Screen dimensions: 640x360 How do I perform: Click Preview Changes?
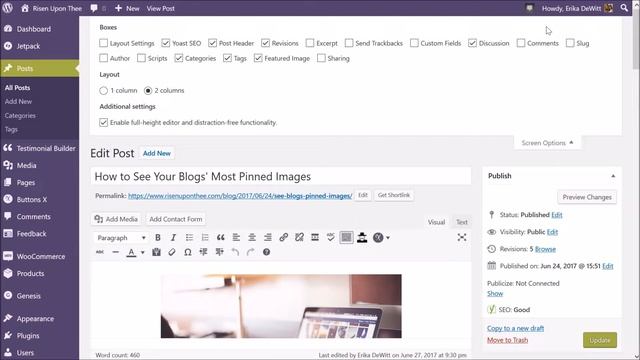[x=587, y=197]
